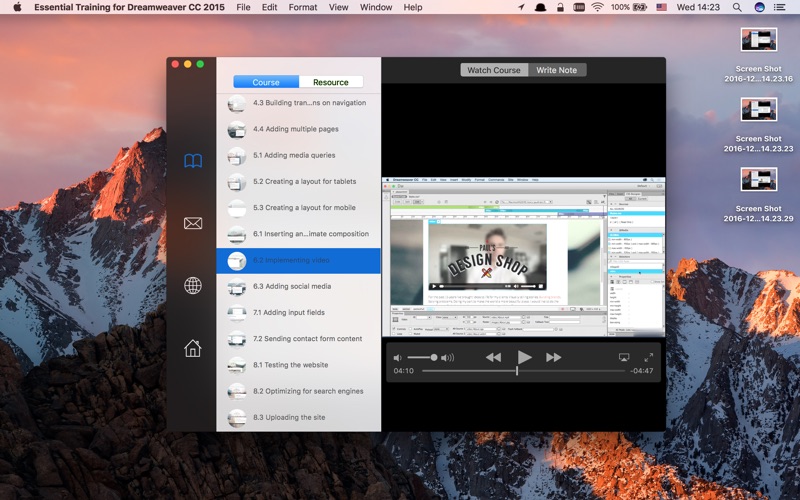Click the battery status icon
The width and height of the screenshot is (800, 500).
(640, 7)
